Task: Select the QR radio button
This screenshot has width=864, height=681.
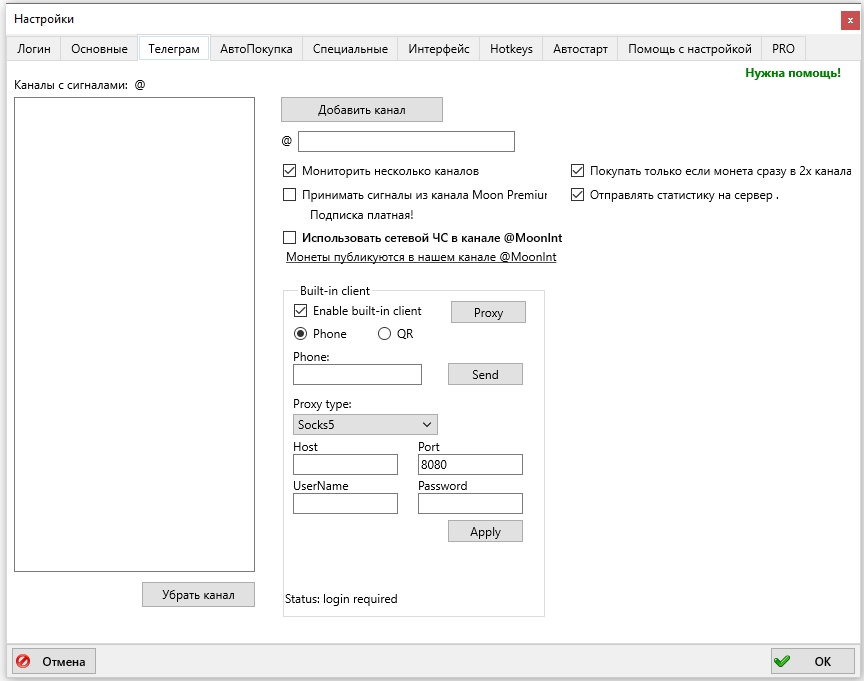Action: point(384,334)
